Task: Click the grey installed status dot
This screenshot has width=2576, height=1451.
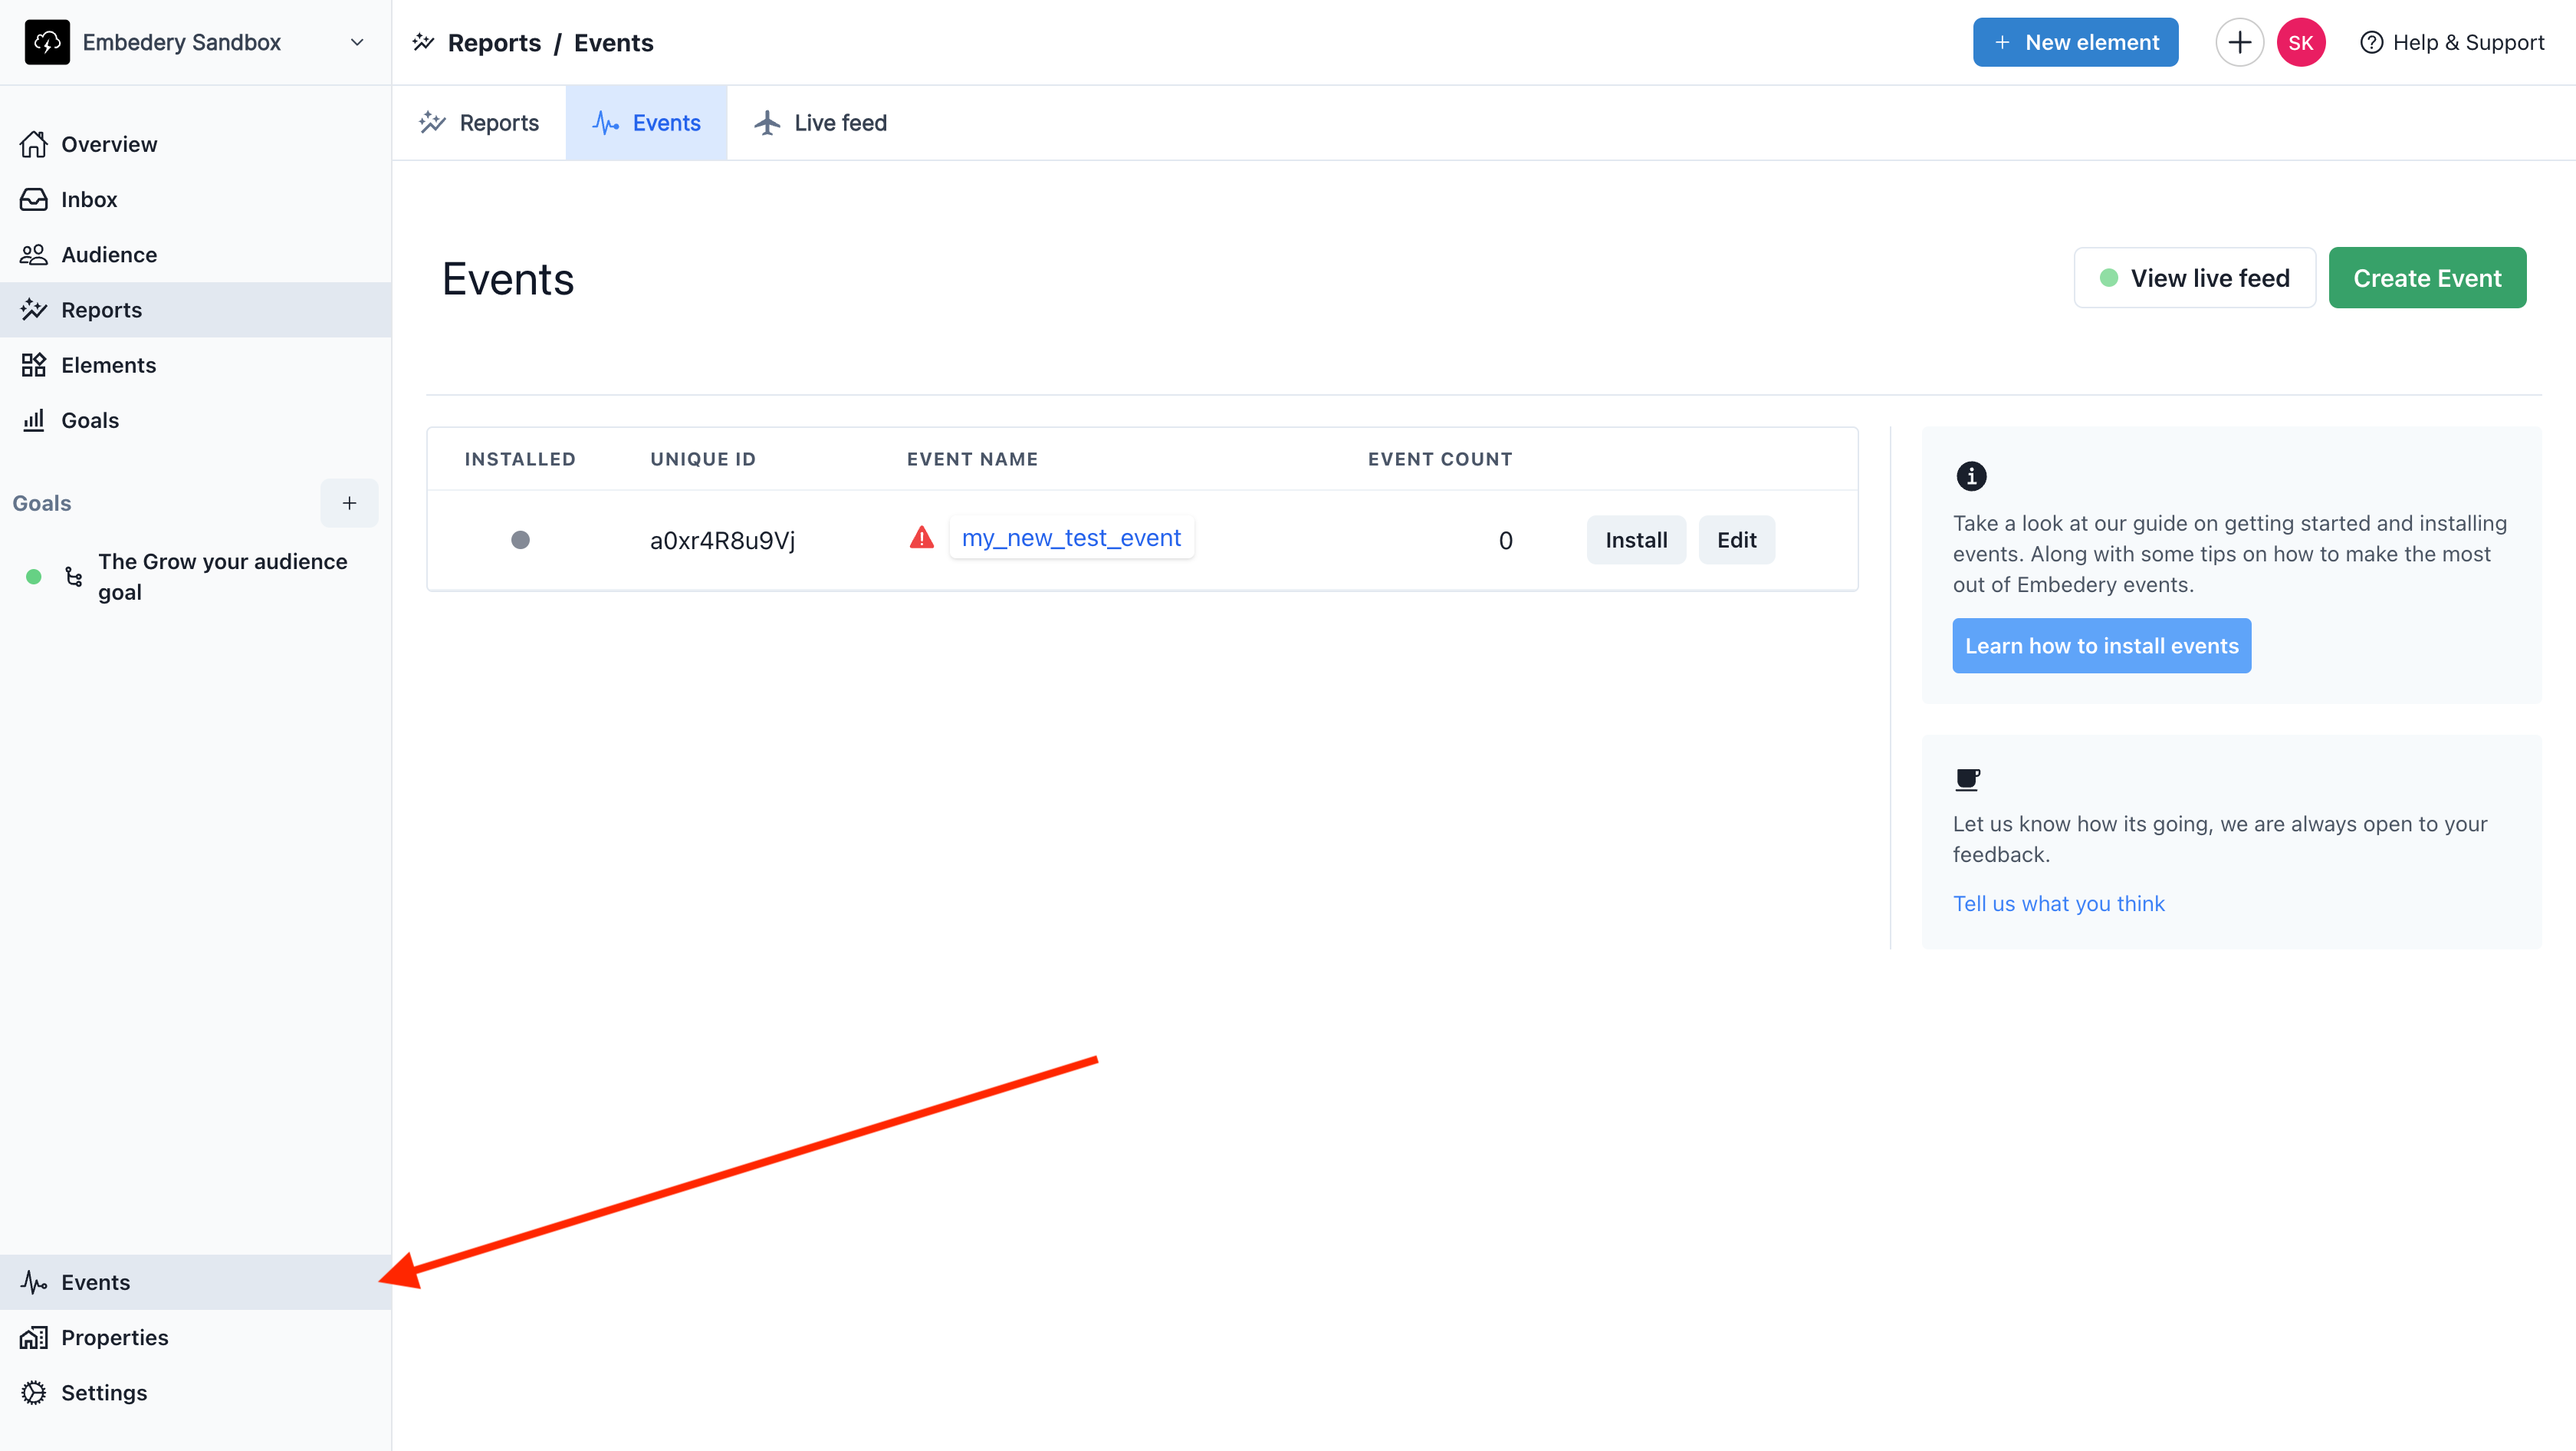Action: point(520,540)
